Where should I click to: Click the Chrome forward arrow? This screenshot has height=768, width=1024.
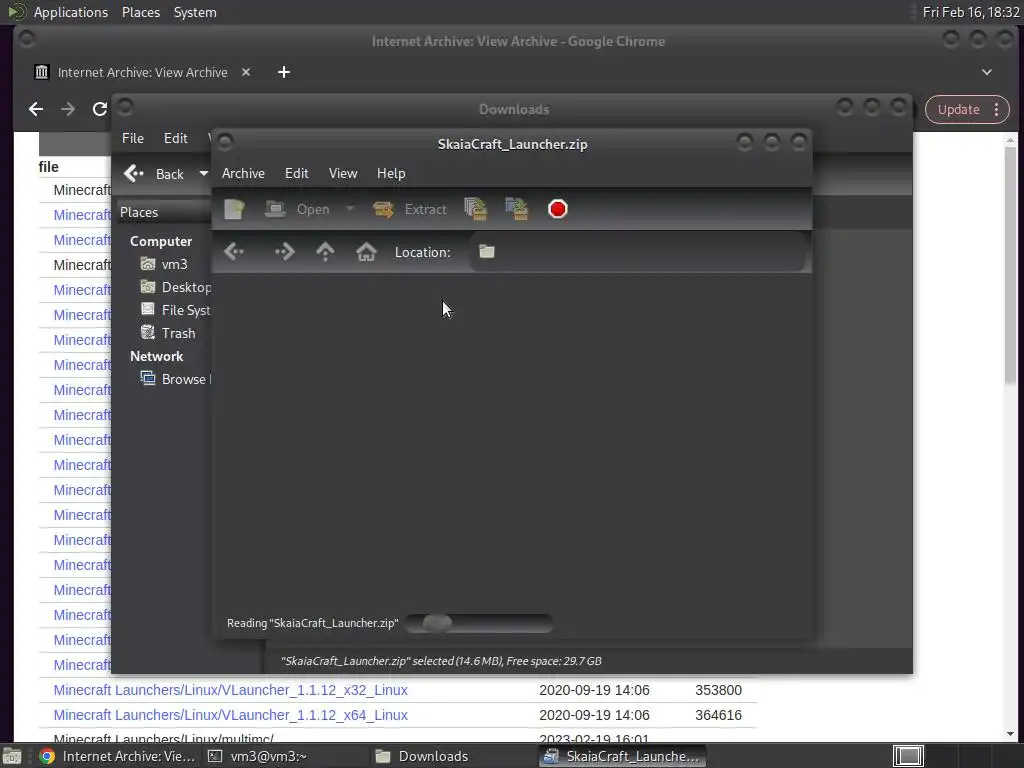pyautogui.click(x=68, y=109)
